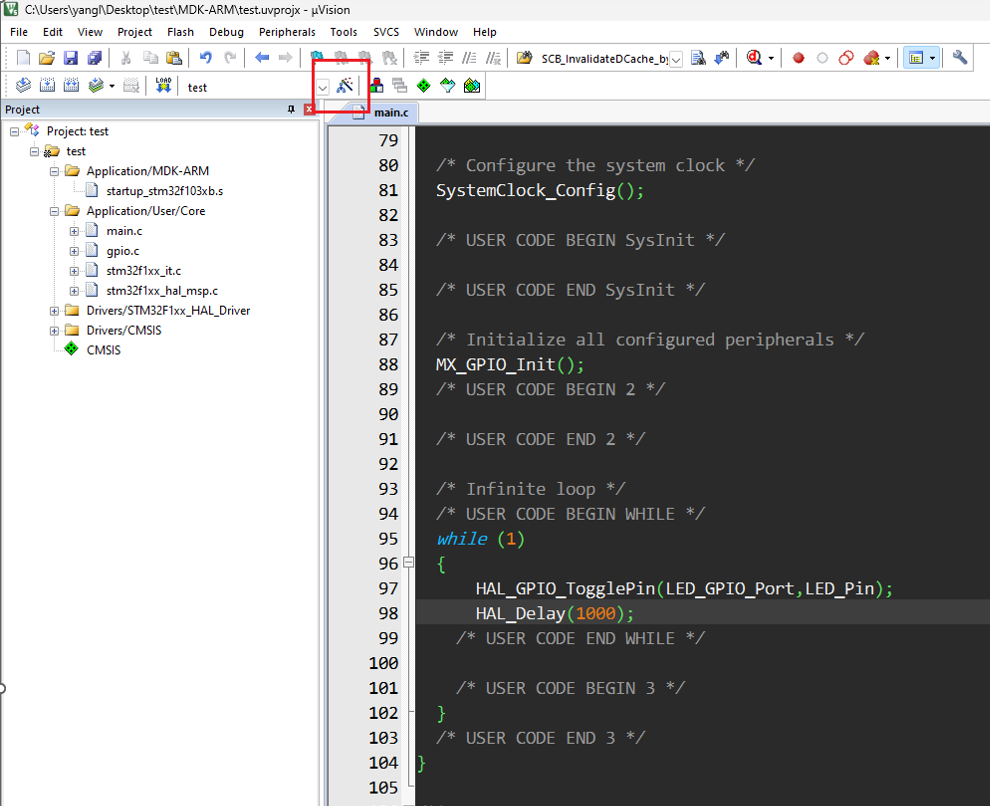
Task: Collapse the Application/User/Core folder
Action: 54,211
